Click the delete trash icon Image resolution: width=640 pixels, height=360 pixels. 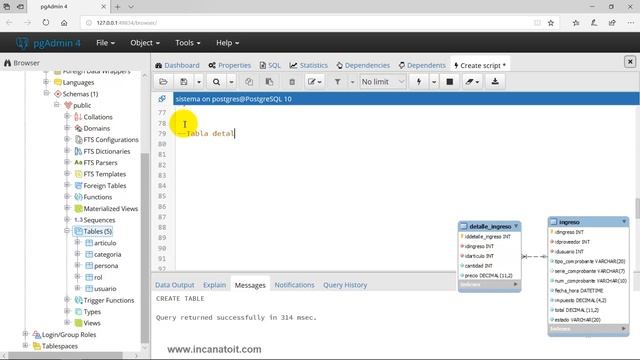coord(292,82)
